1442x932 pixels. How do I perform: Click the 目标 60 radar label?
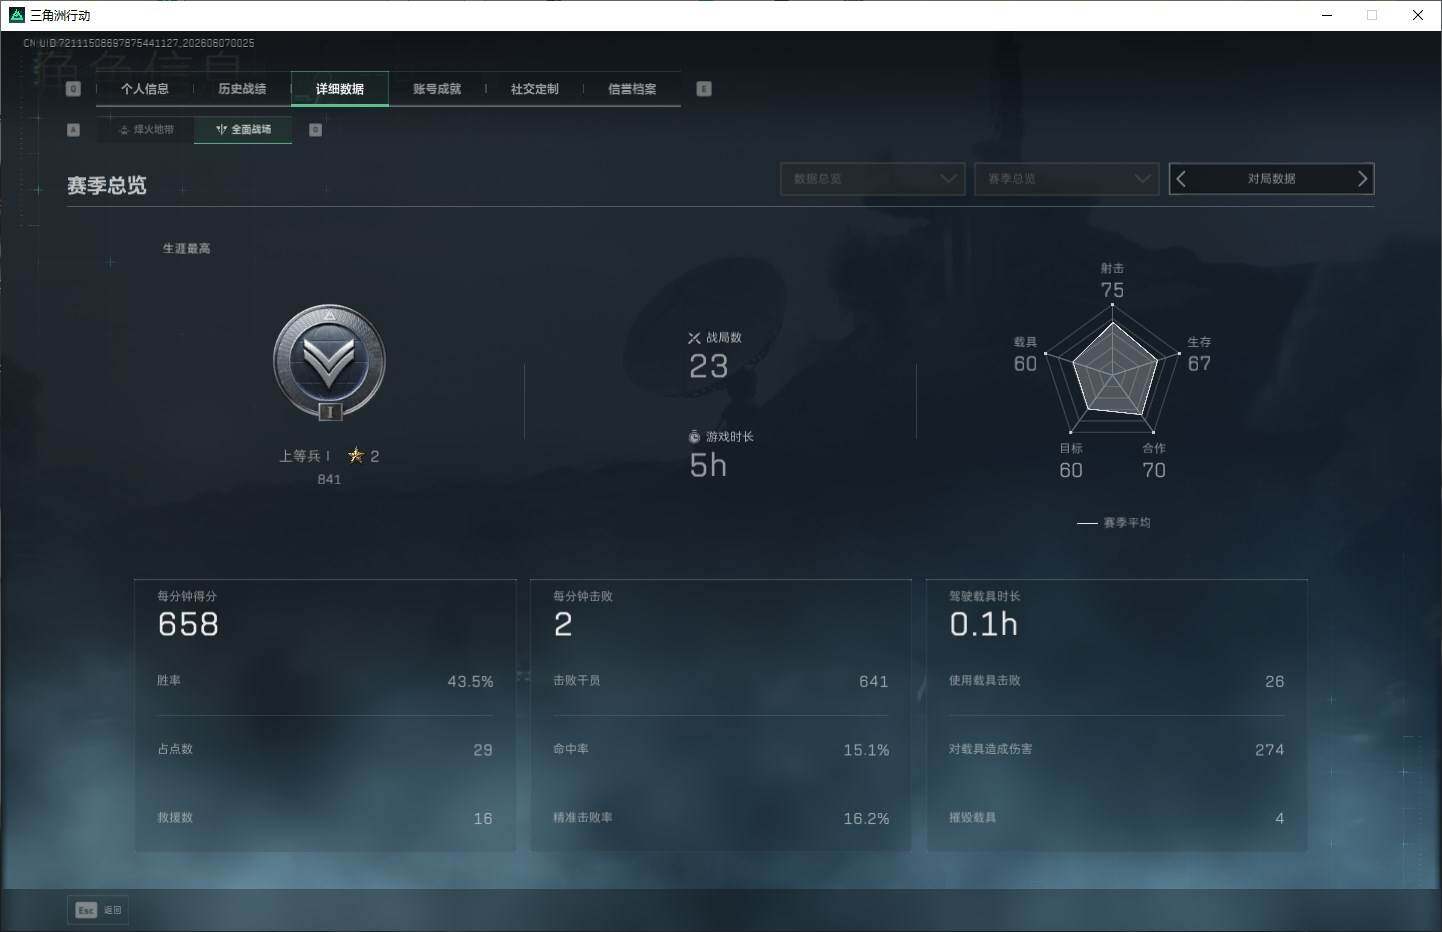[1071, 461]
